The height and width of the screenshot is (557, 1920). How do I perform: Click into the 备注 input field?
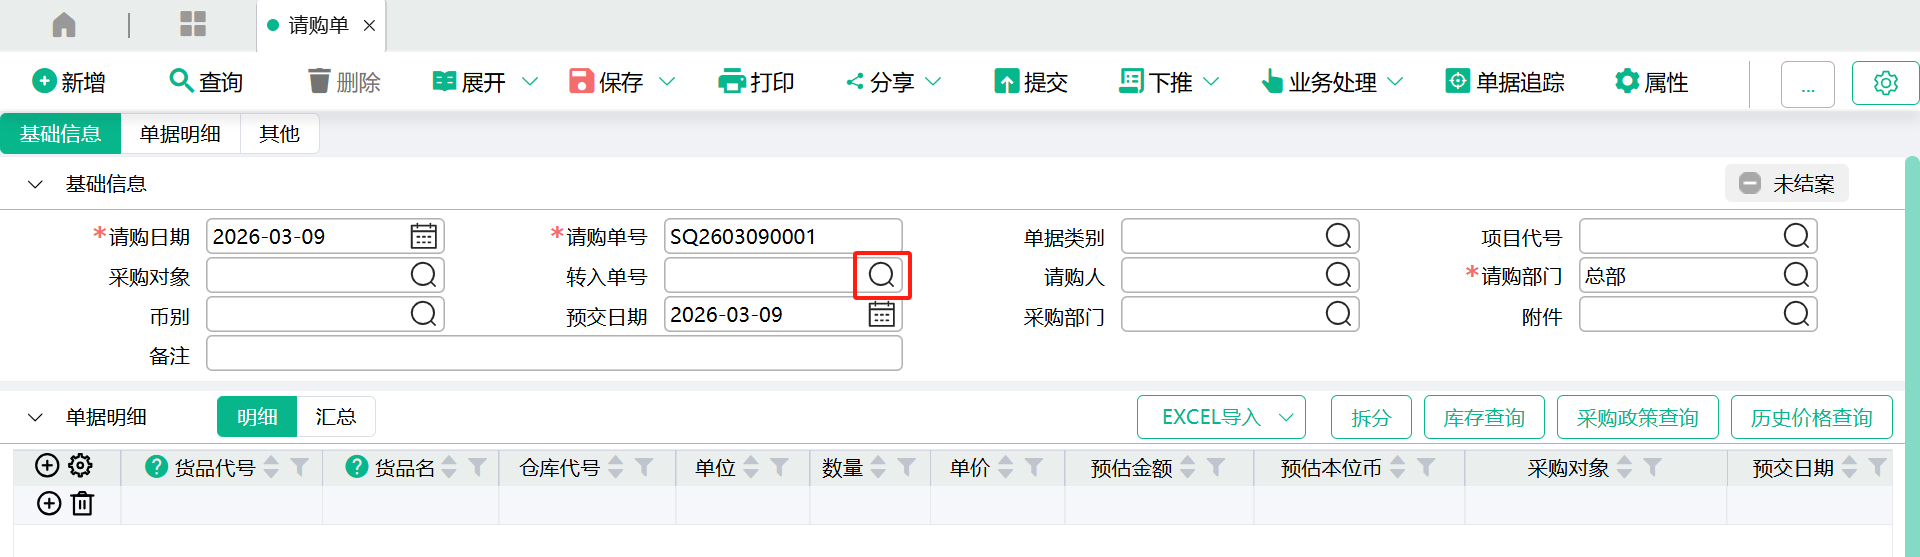pos(554,354)
